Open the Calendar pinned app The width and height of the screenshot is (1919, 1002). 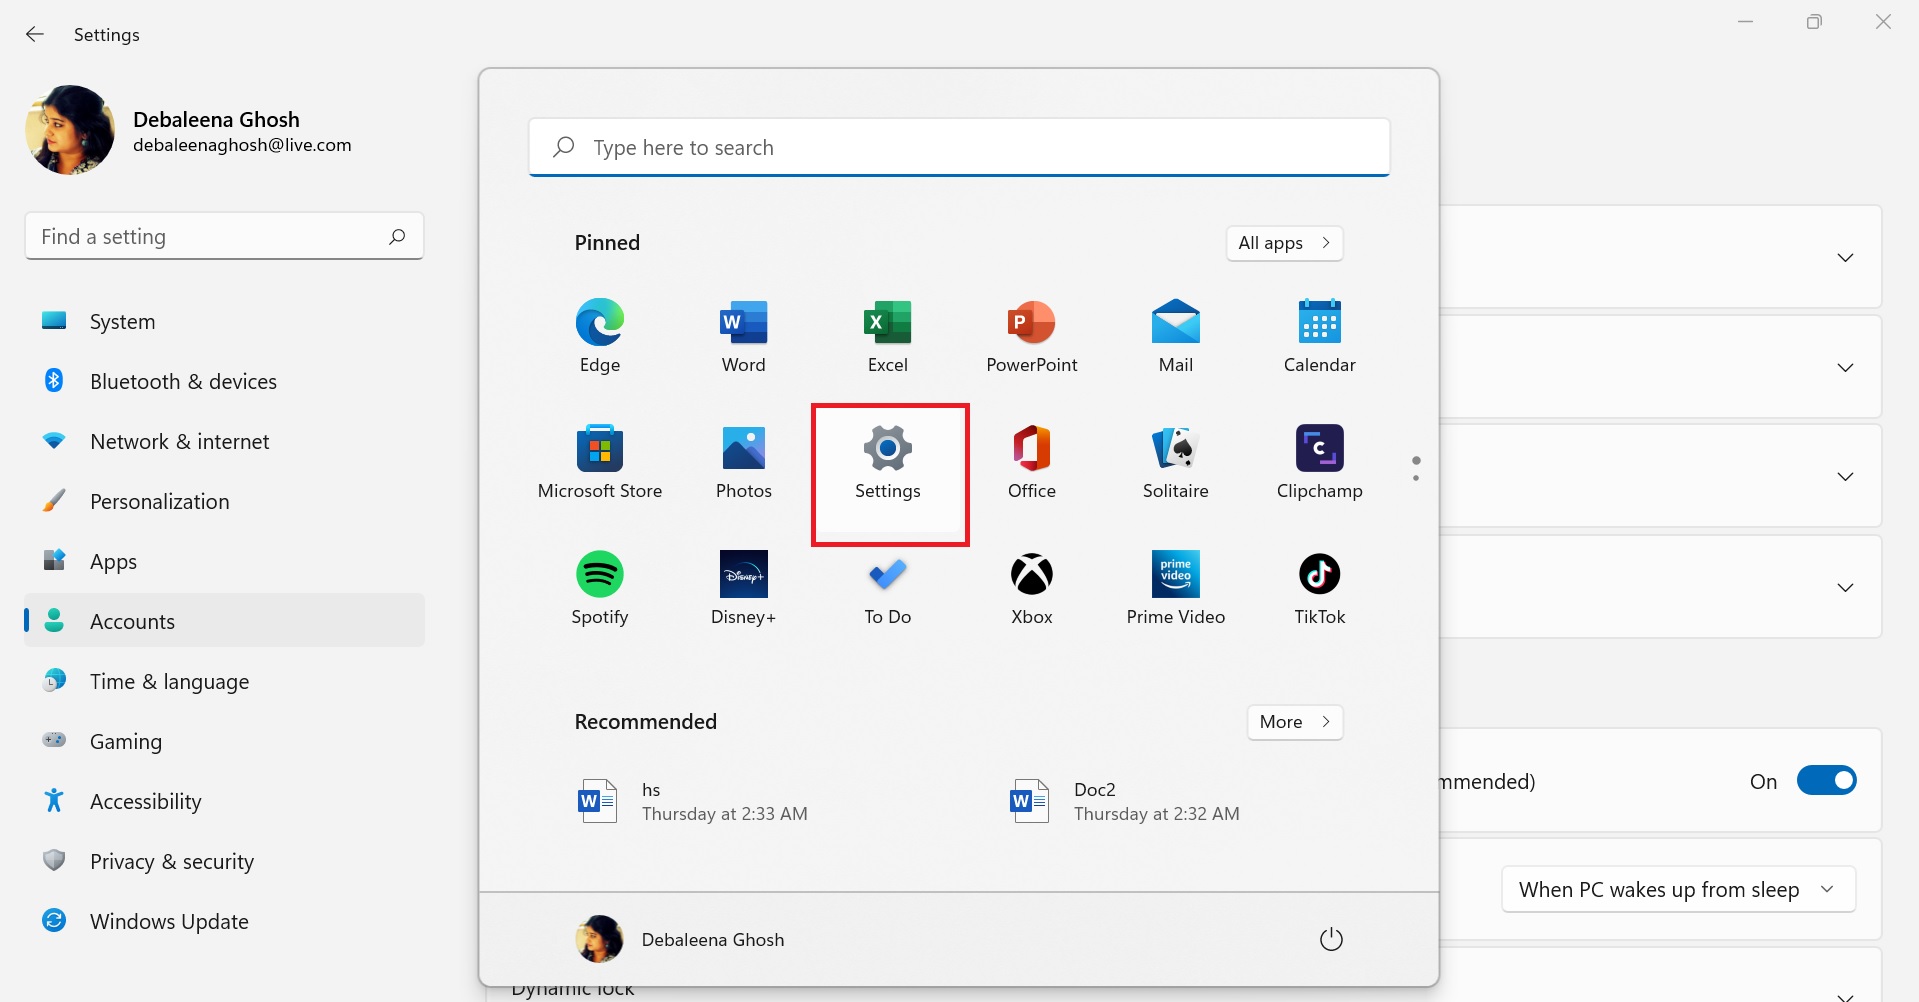pos(1320,336)
